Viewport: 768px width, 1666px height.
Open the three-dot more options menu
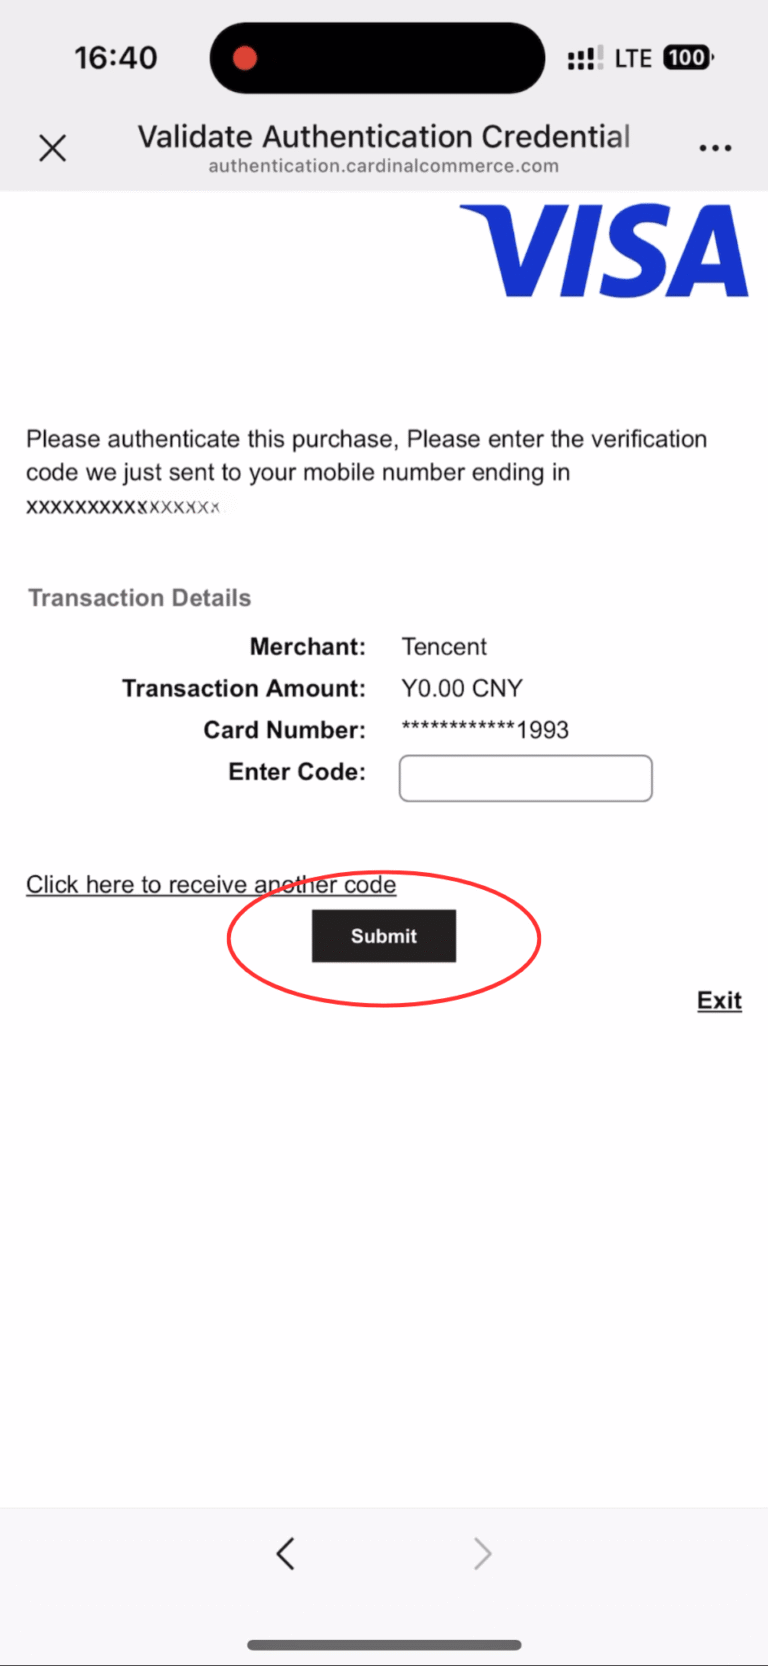pyautogui.click(x=715, y=148)
